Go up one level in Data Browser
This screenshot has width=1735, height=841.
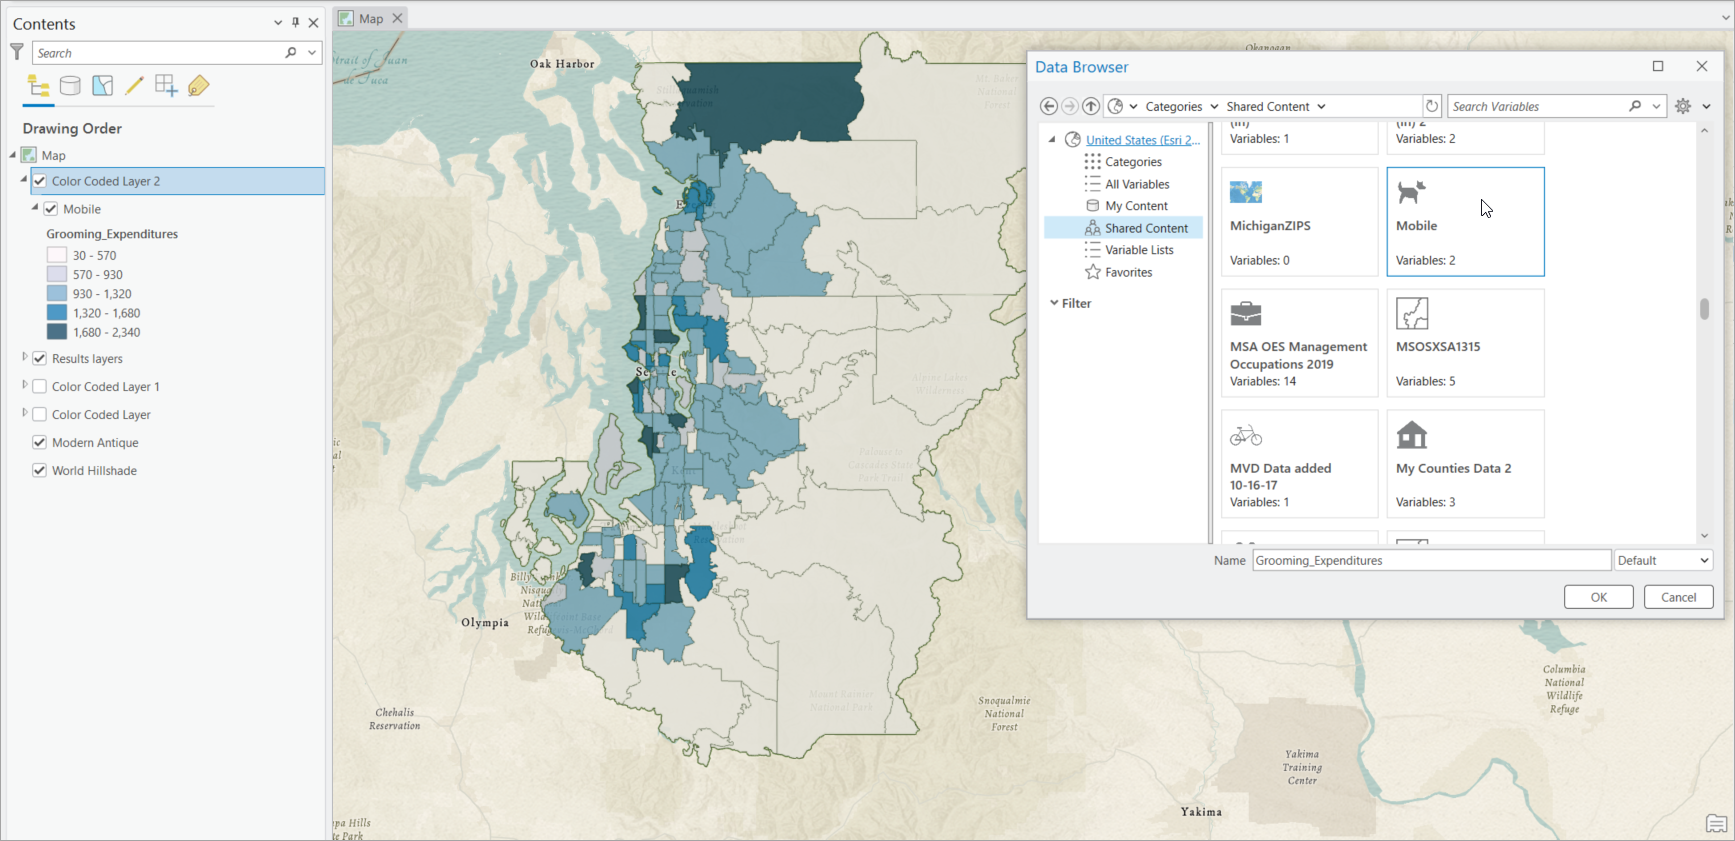(1091, 106)
